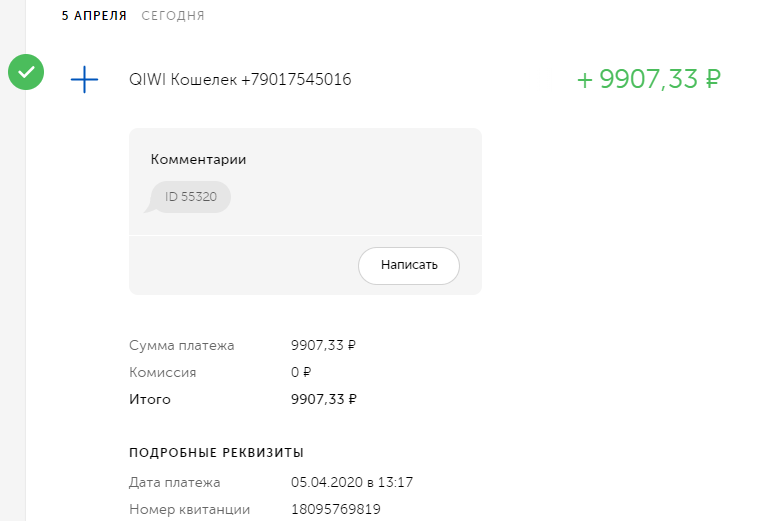Screen dimensions: 773x521
Task: Click the Номер квитанции label
Action: coord(189,510)
